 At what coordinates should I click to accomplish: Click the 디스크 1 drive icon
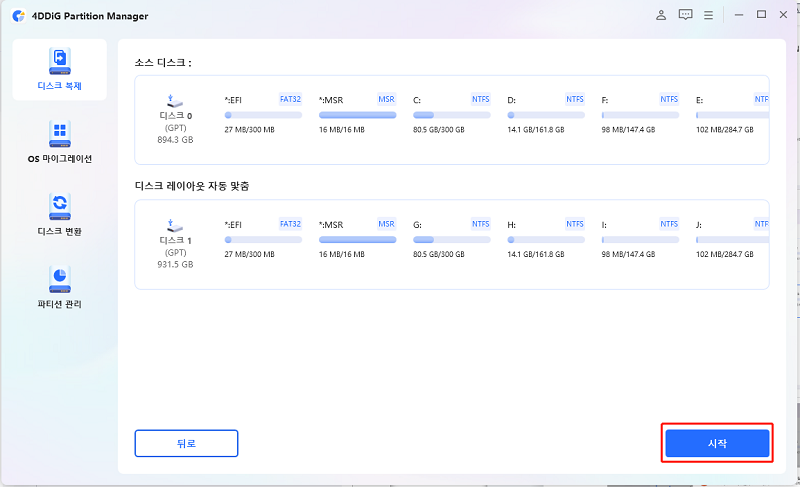pyautogui.click(x=174, y=225)
